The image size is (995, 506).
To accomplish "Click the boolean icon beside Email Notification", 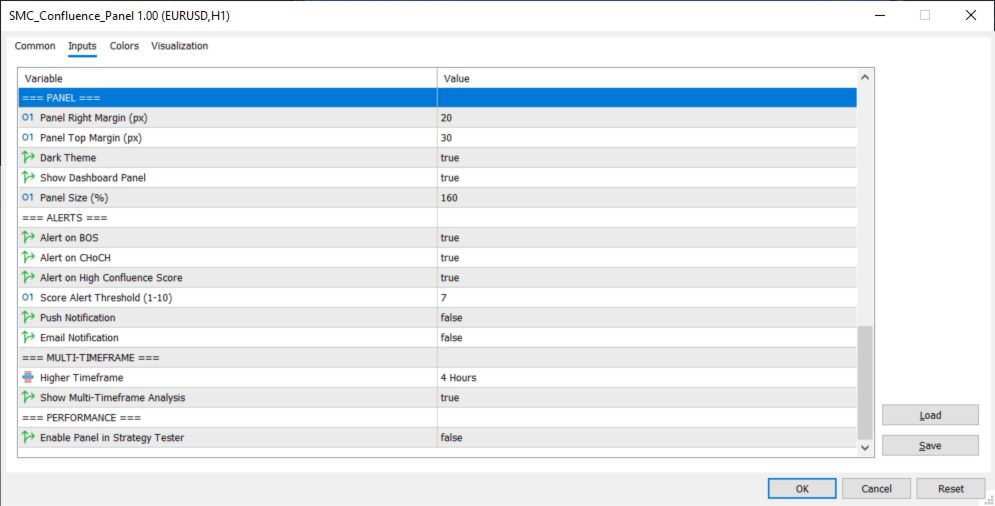I will click(x=28, y=337).
